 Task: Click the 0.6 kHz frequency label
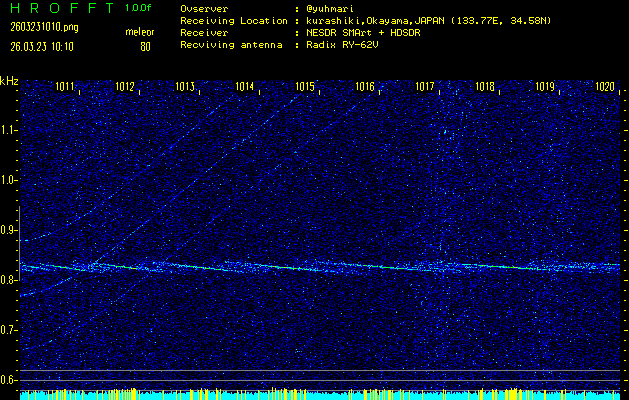pos(9,379)
